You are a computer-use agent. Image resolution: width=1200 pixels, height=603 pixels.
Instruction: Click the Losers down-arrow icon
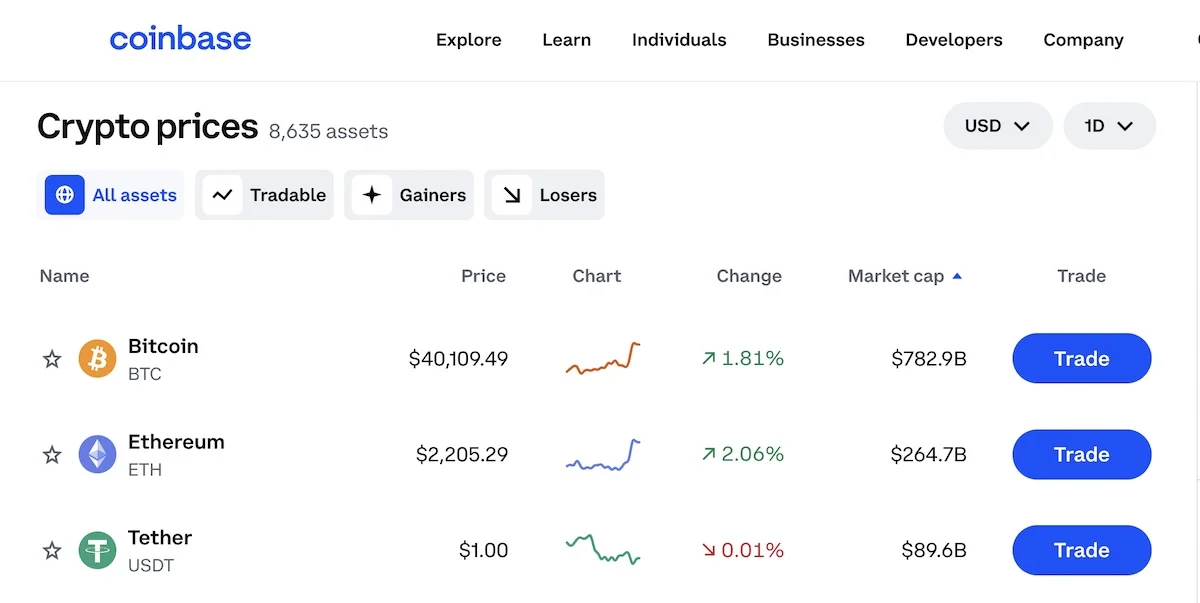point(512,195)
